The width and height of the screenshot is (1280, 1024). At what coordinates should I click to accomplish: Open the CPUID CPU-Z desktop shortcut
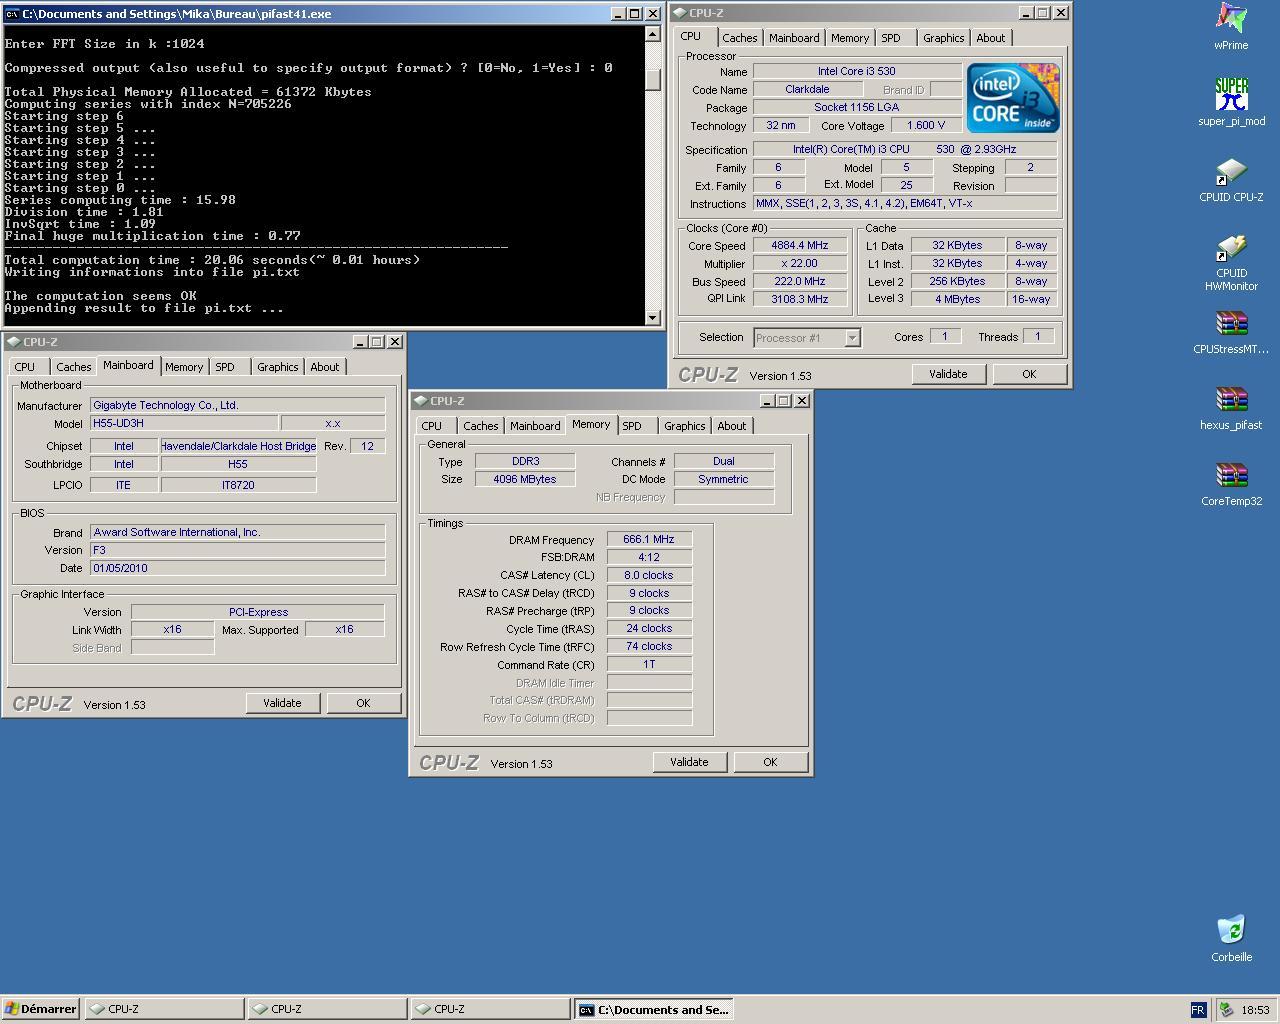pos(1231,178)
